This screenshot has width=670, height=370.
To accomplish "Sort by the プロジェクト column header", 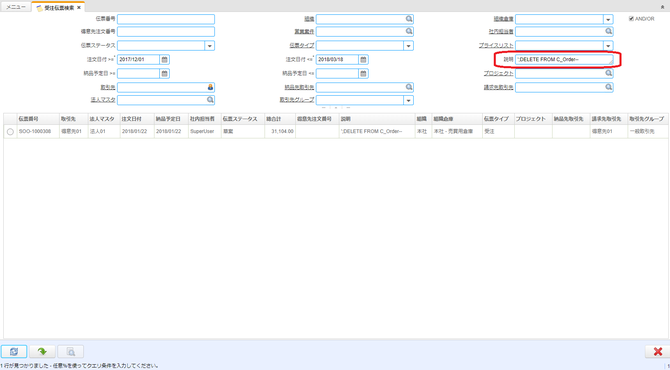I will coord(533,119).
